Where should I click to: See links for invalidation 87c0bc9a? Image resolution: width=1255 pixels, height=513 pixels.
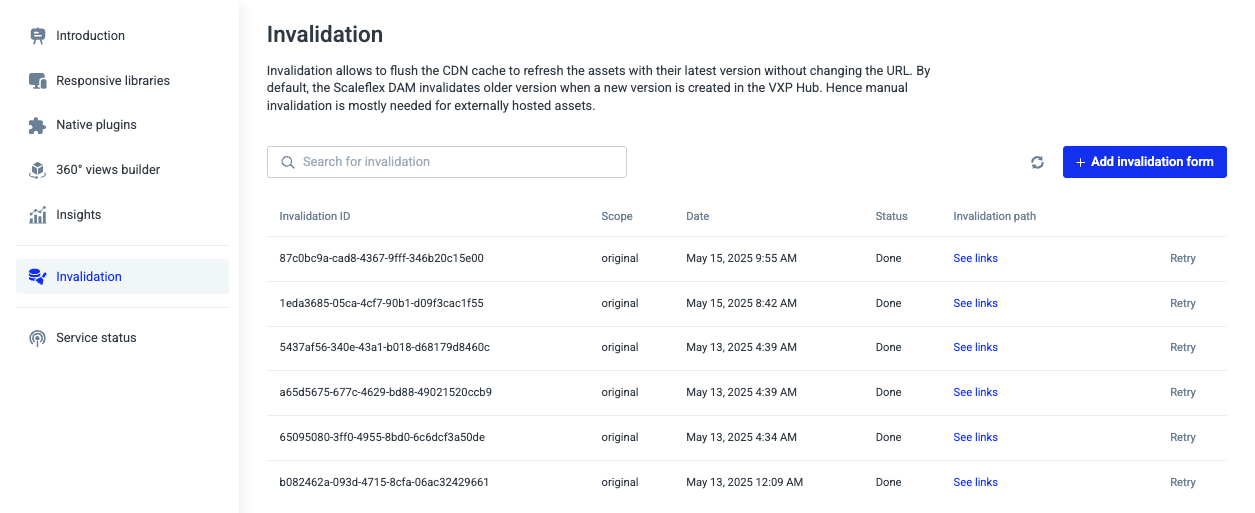(975, 258)
